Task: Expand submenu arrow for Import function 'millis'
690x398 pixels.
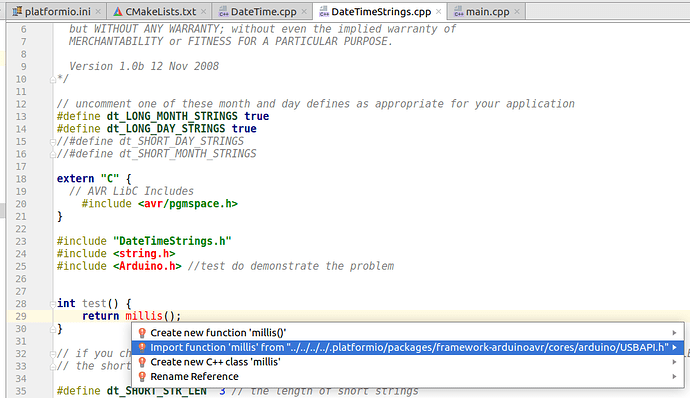Action: click(x=674, y=347)
